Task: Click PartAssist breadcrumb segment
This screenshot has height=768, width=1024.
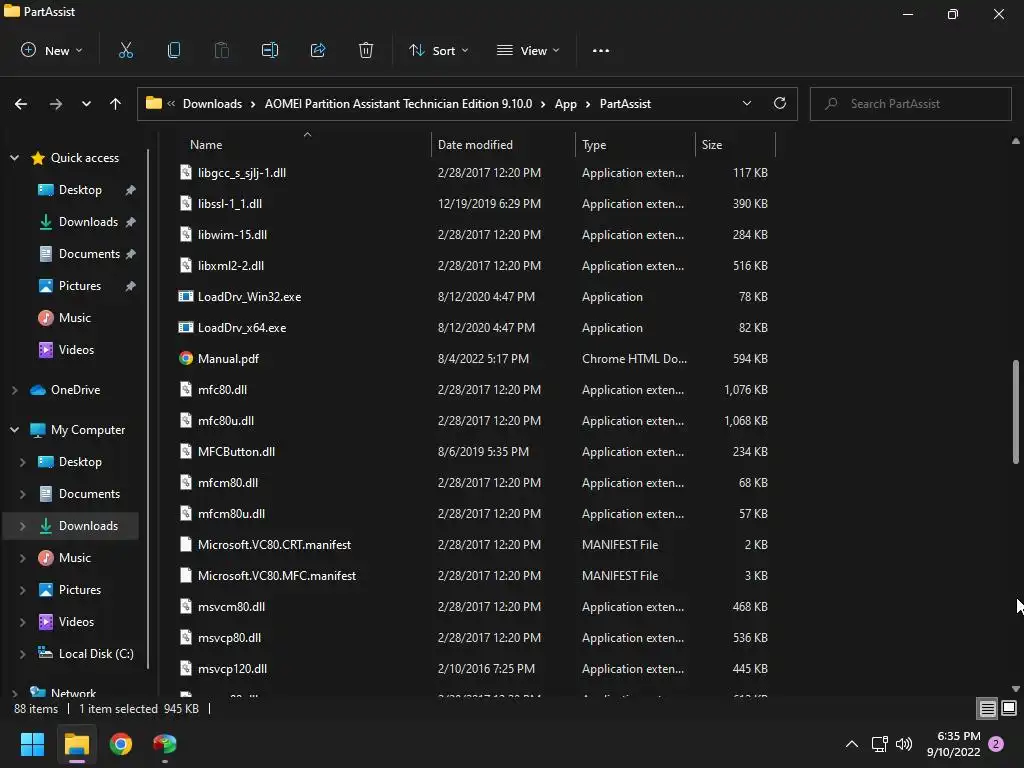Action: click(625, 104)
